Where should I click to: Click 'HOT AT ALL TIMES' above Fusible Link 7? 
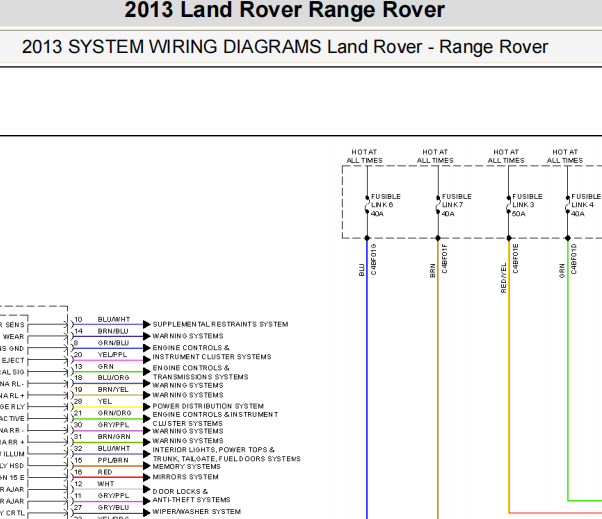point(435,156)
